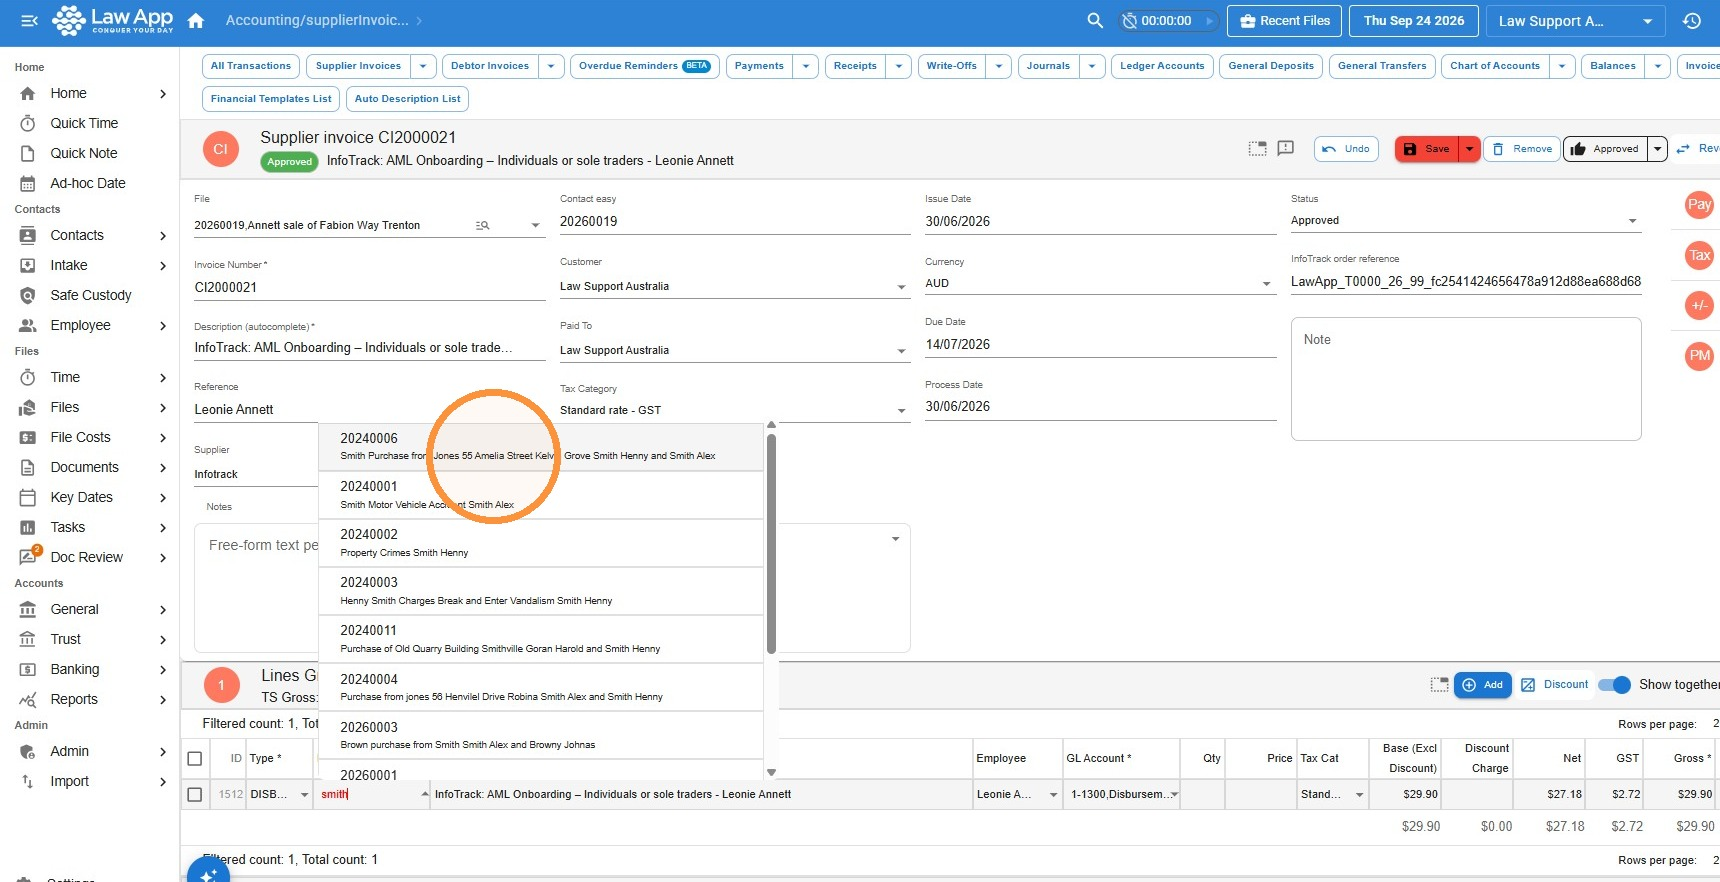Click the Remove button
The width and height of the screenshot is (1720, 882).
(x=1522, y=149)
